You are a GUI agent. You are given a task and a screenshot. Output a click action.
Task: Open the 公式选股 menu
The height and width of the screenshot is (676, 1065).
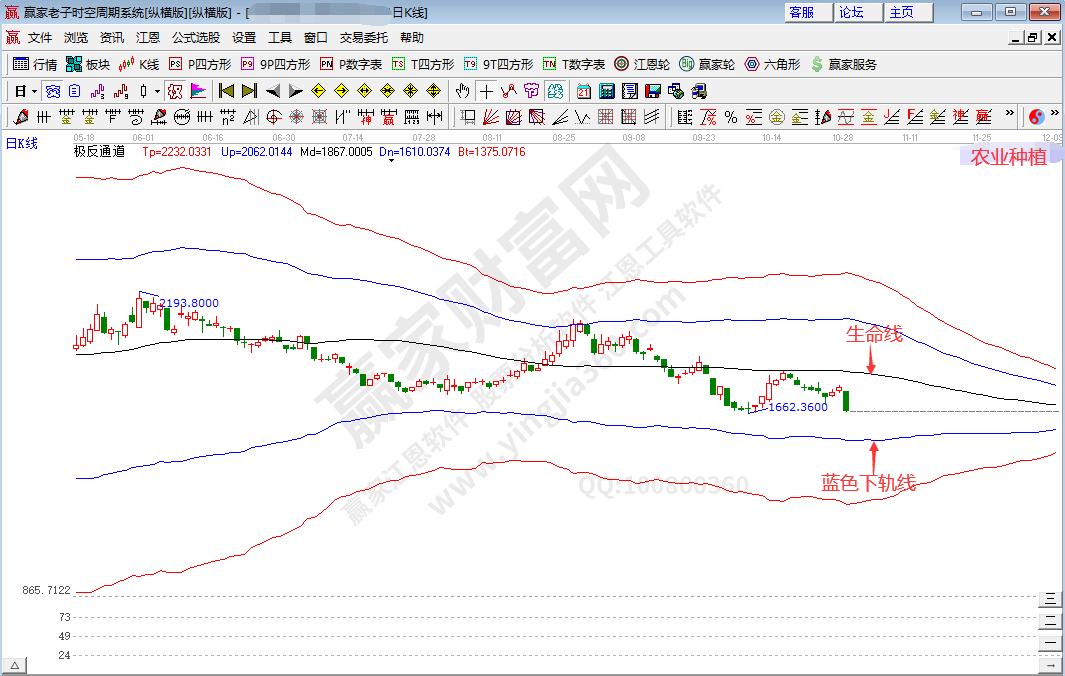point(196,38)
